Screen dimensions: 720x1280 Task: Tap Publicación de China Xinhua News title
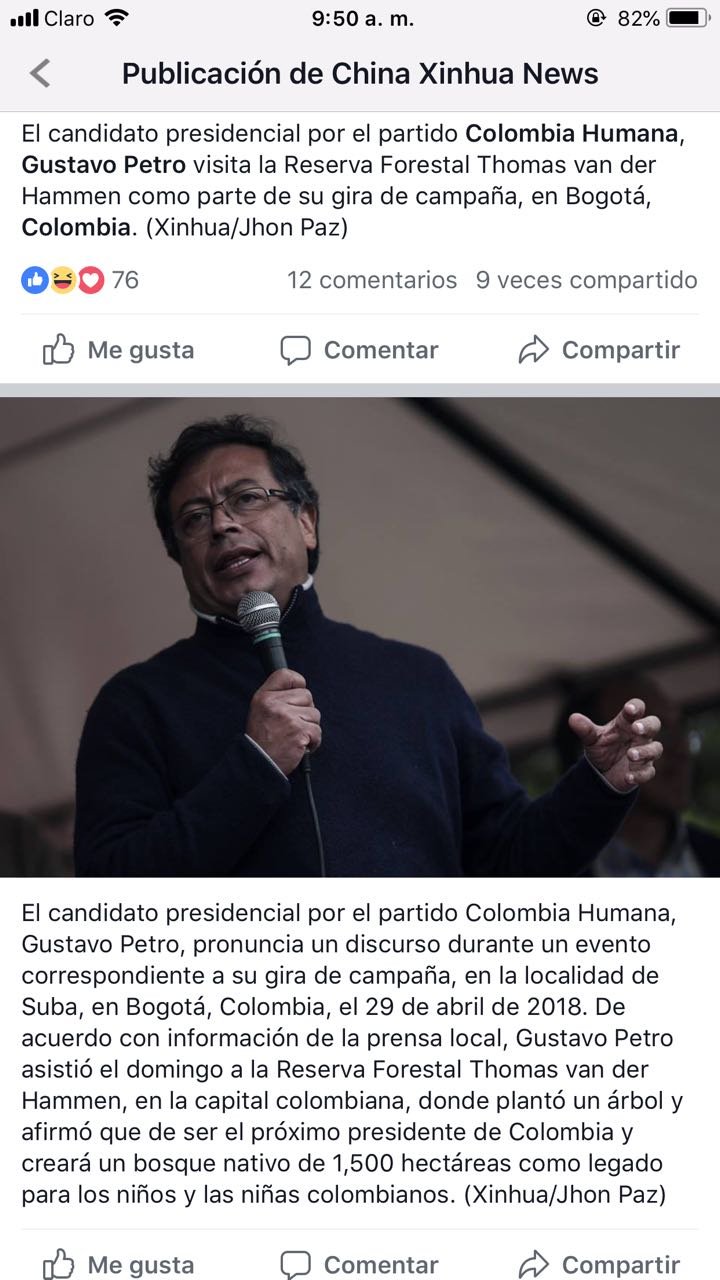360,74
